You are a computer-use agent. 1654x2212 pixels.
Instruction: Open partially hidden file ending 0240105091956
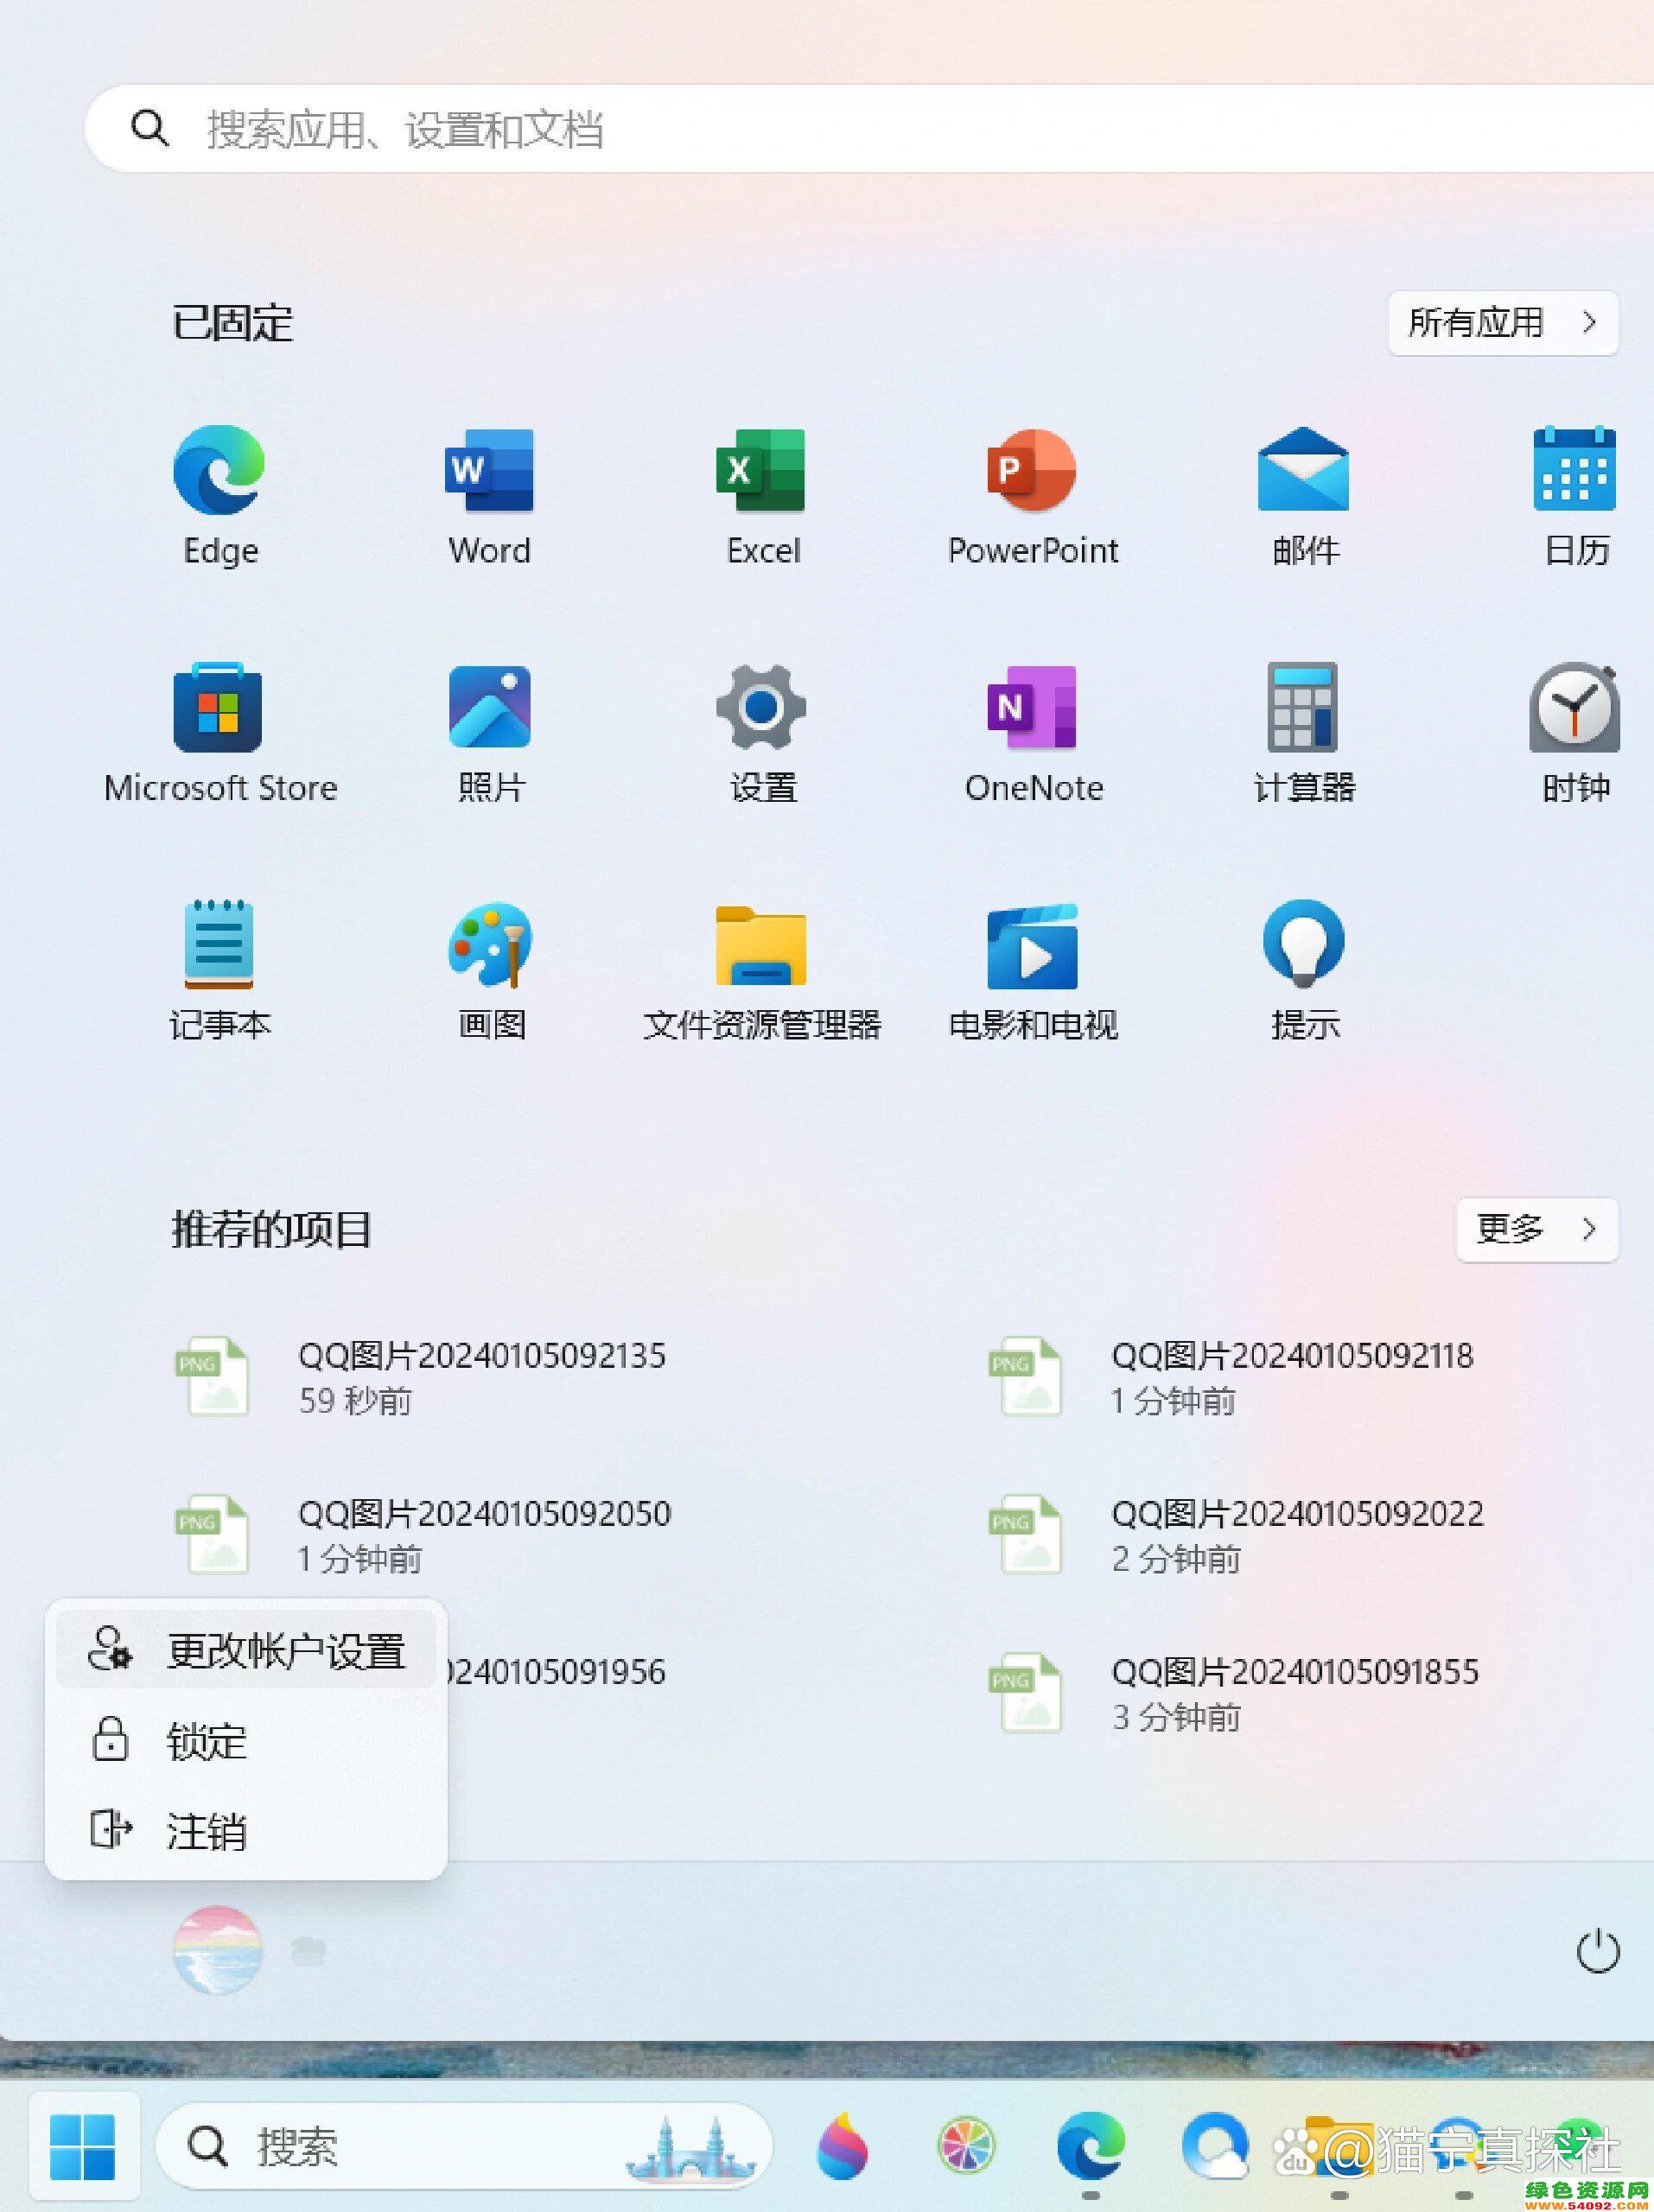coord(558,1671)
